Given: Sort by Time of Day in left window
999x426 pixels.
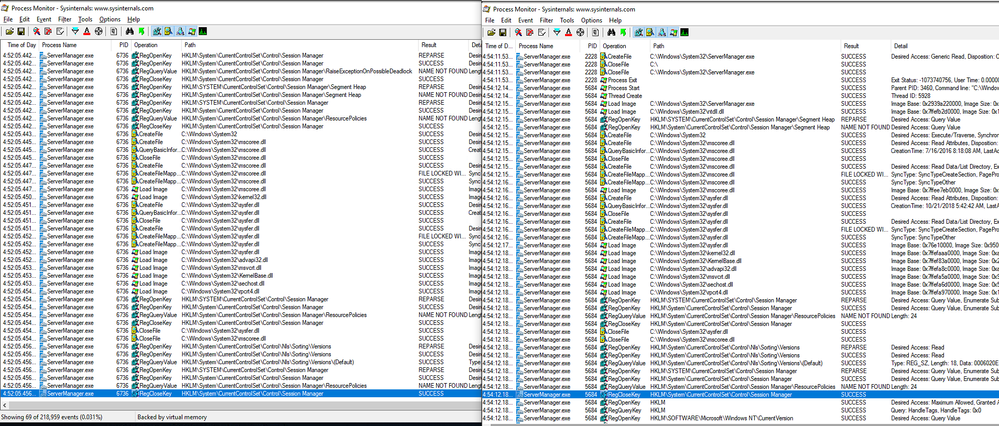Looking at the screenshot, I should coord(20,45).
